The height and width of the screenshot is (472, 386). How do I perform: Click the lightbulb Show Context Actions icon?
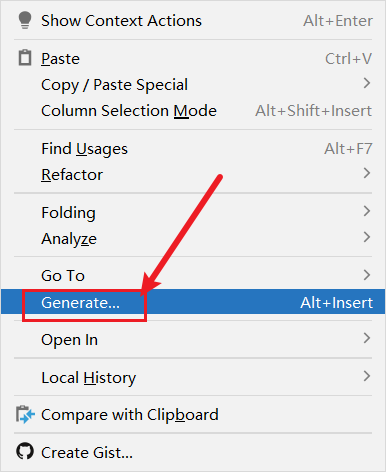point(25,20)
